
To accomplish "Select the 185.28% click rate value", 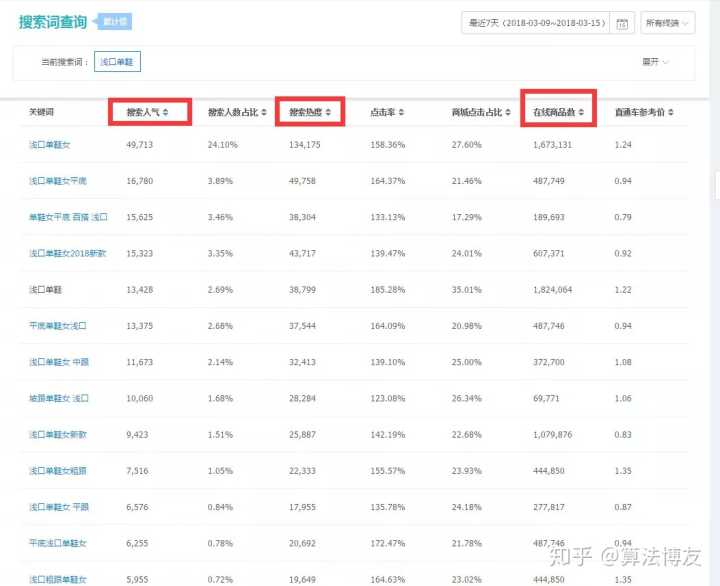I will point(388,290).
